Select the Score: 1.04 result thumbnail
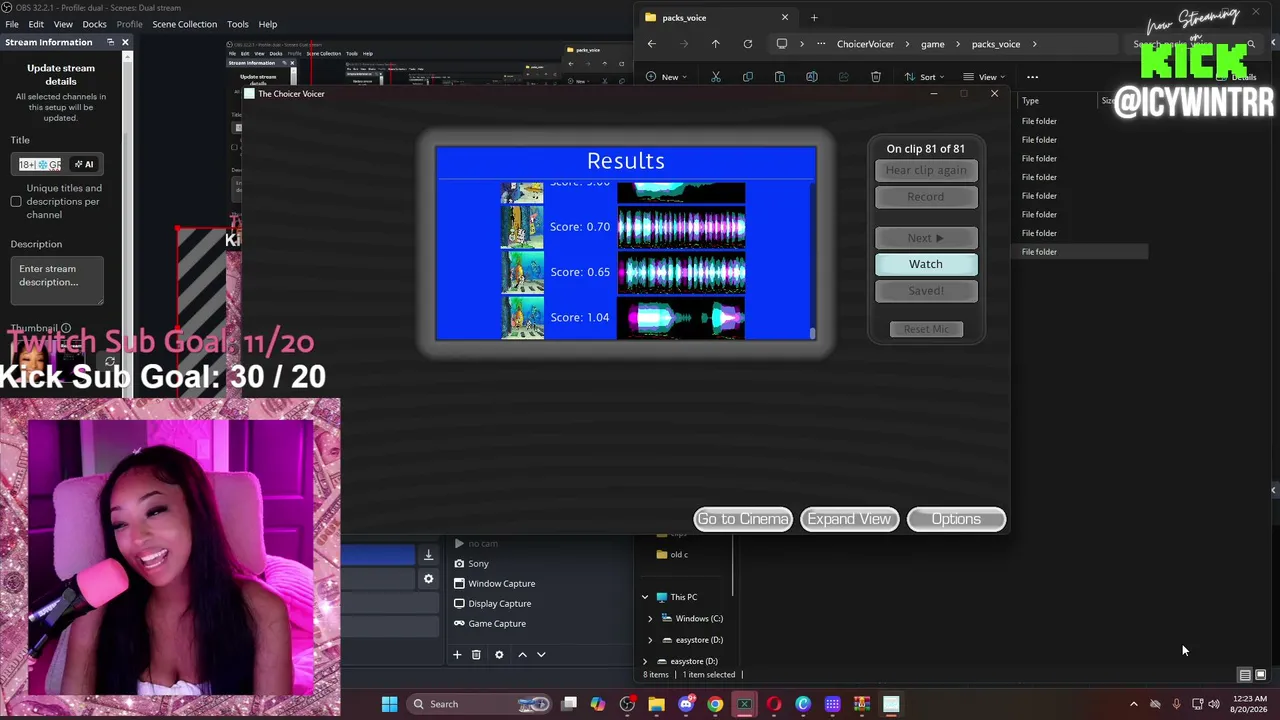This screenshot has height=720, width=1280. [x=522, y=317]
